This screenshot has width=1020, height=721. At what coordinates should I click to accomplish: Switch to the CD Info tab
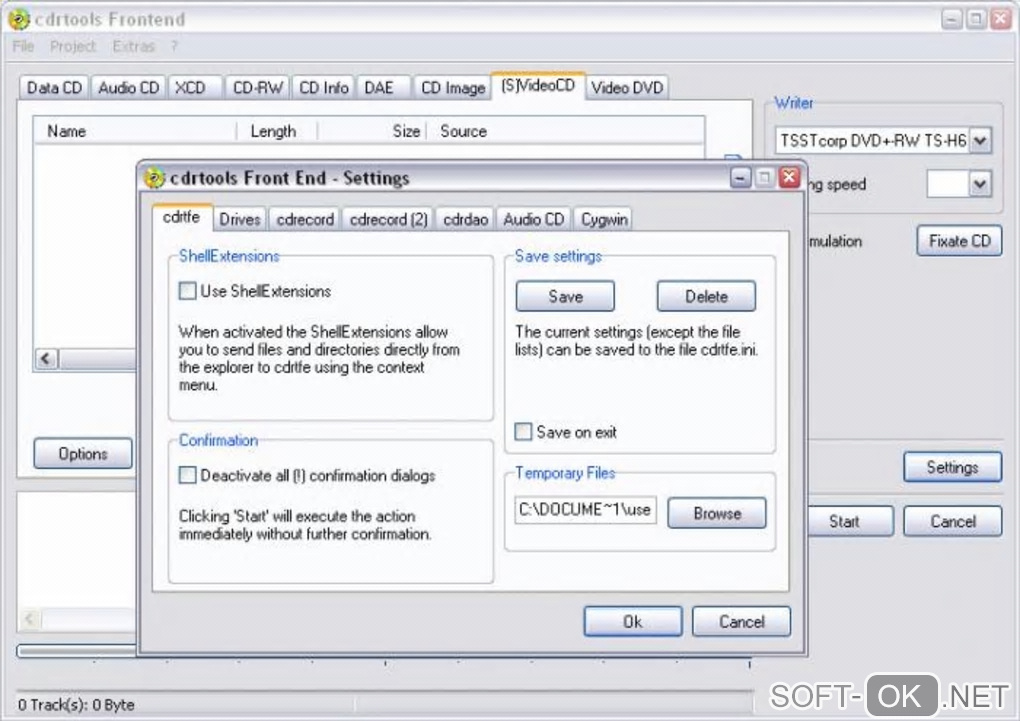pos(323,88)
